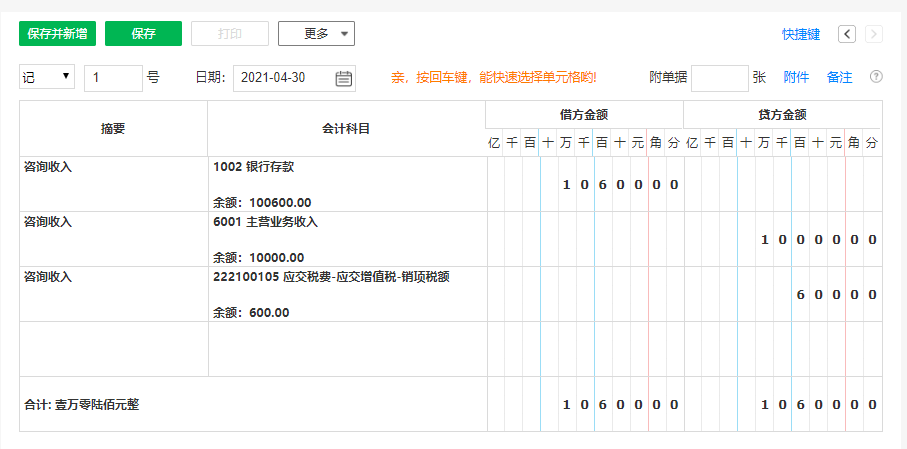Open the 记 voucher type dropdown
This screenshot has width=907, height=449.
tap(47, 77)
